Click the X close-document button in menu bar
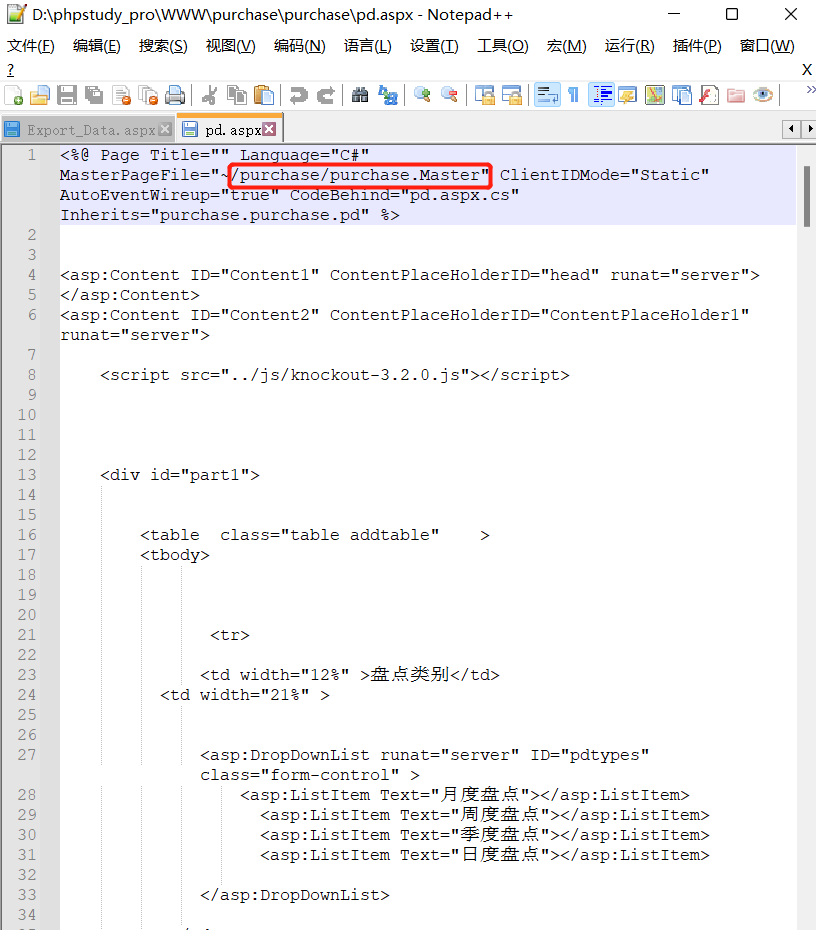Viewport: 816px width, 930px height. point(807,70)
